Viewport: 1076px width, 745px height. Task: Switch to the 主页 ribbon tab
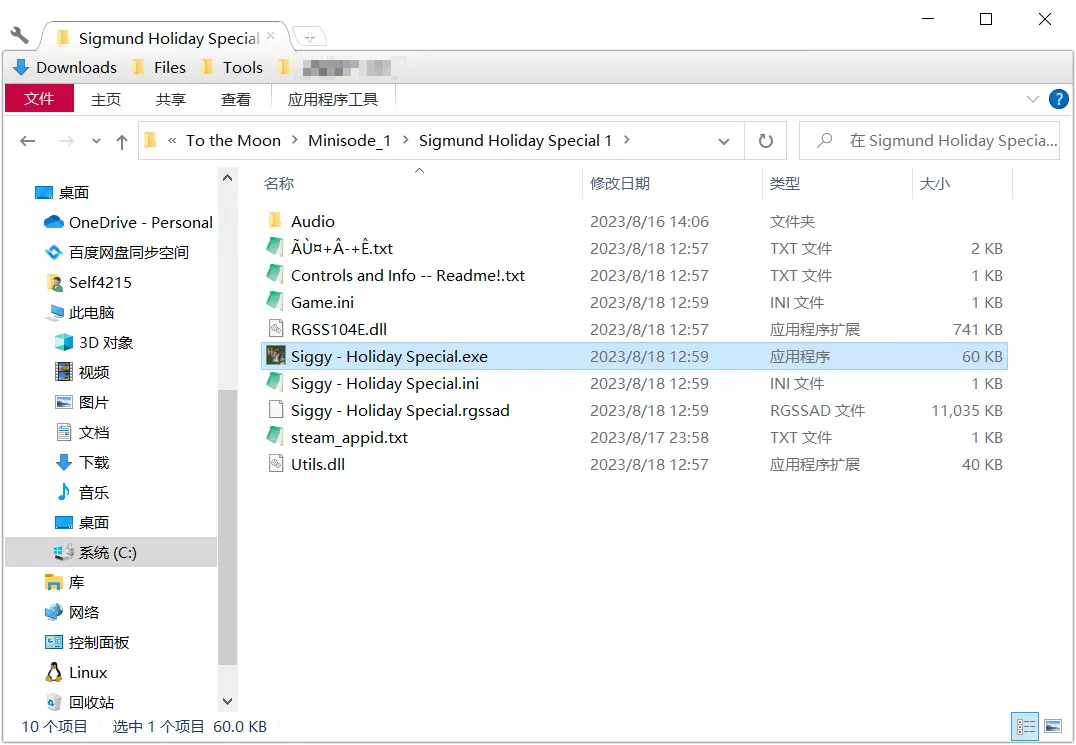click(106, 99)
